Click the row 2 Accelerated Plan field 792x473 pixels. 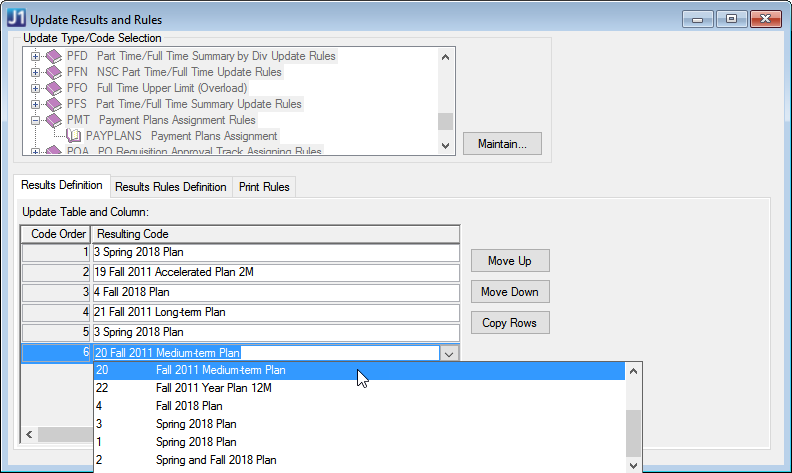(x=275, y=272)
